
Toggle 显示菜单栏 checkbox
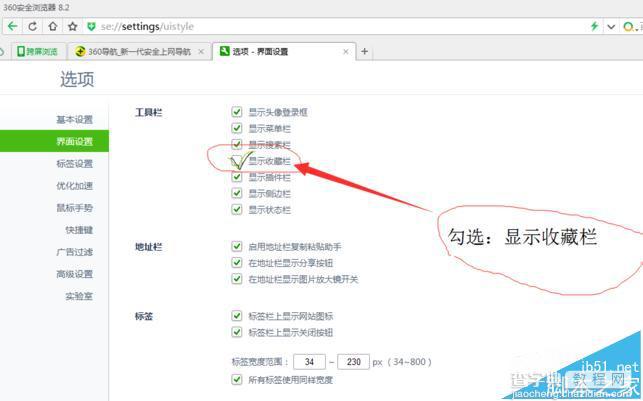pos(237,128)
